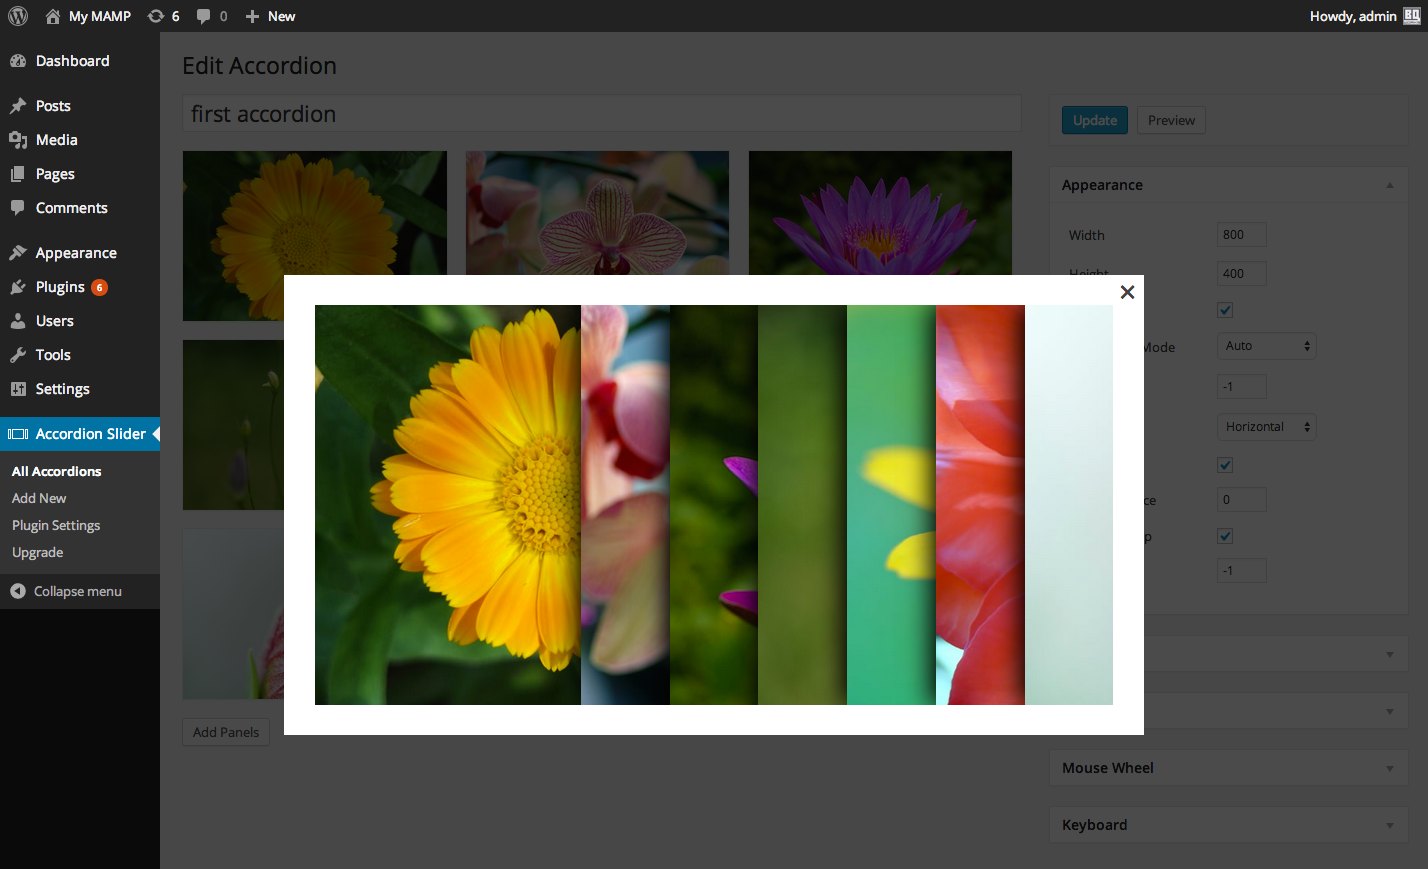Click the Plugins update count badge 6
Screen dimensions: 1428x869
pos(99,287)
